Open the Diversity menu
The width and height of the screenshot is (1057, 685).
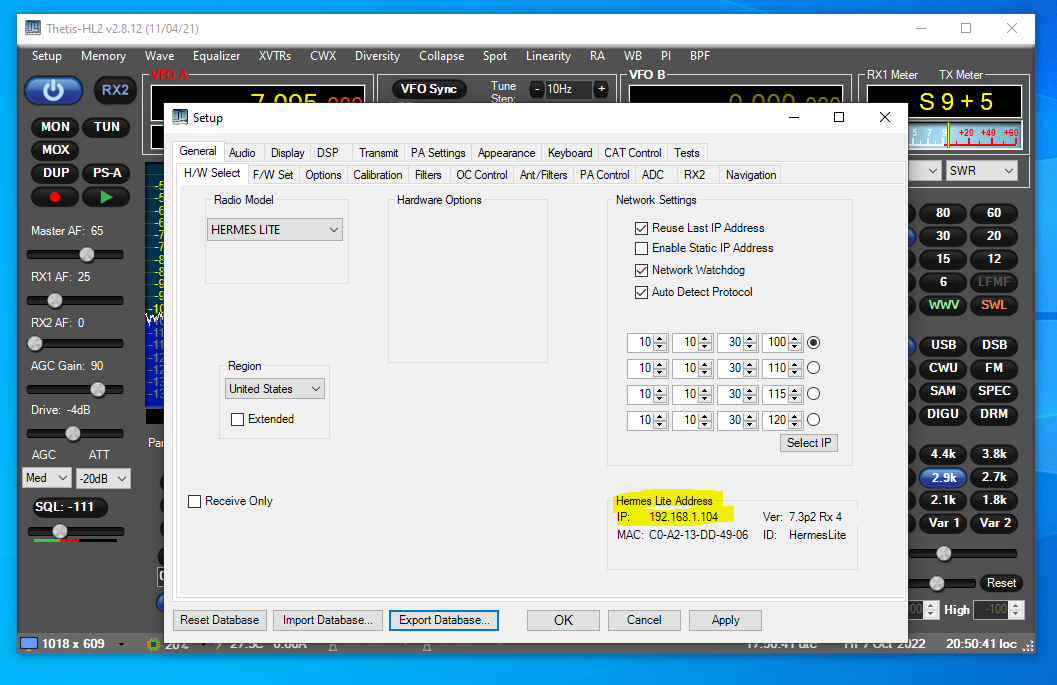coord(378,56)
